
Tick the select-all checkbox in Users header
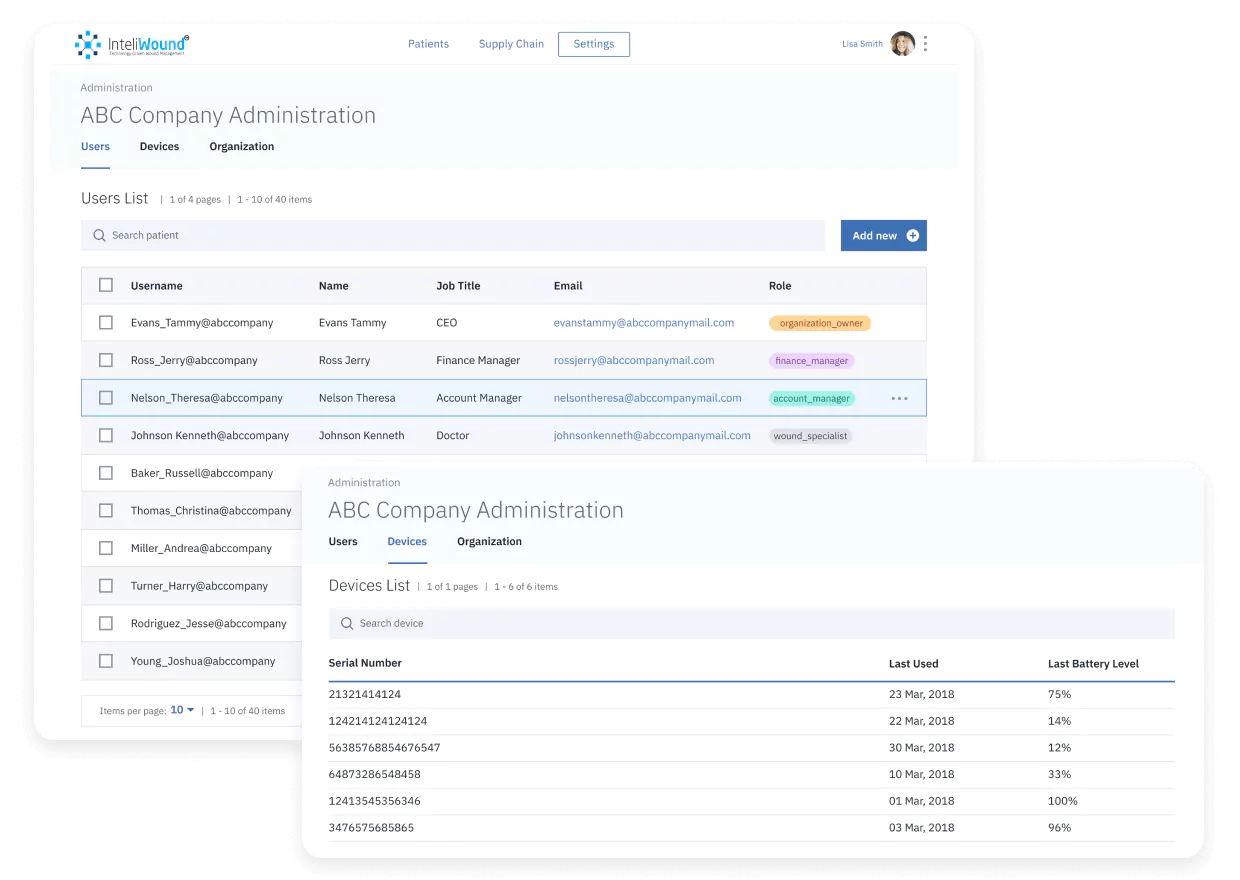click(106, 285)
